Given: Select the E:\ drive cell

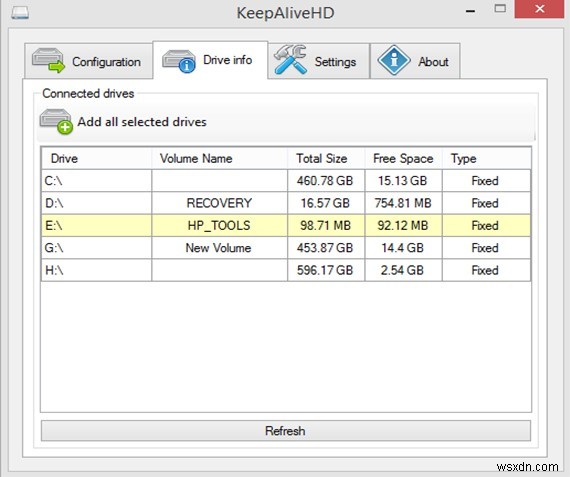Looking at the screenshot, I should (96, 225).
